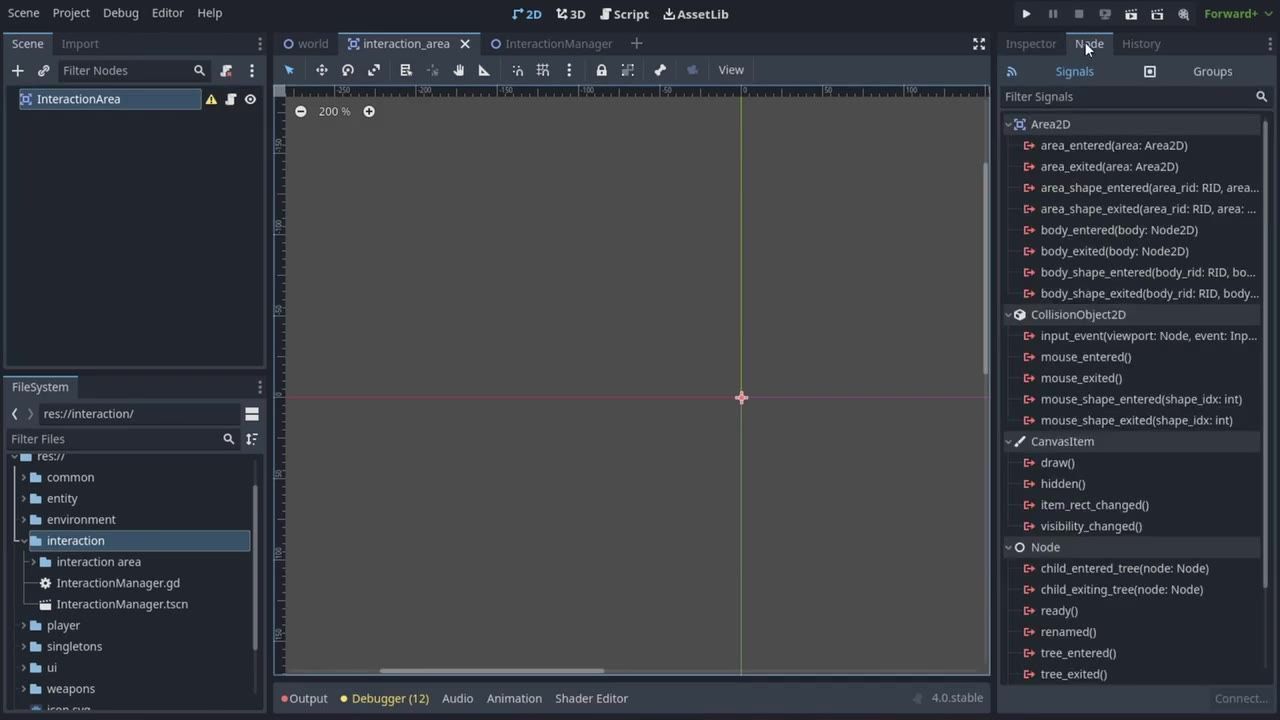
Task: Open the Forward+ renderer dropdown
Action: 1237,14
